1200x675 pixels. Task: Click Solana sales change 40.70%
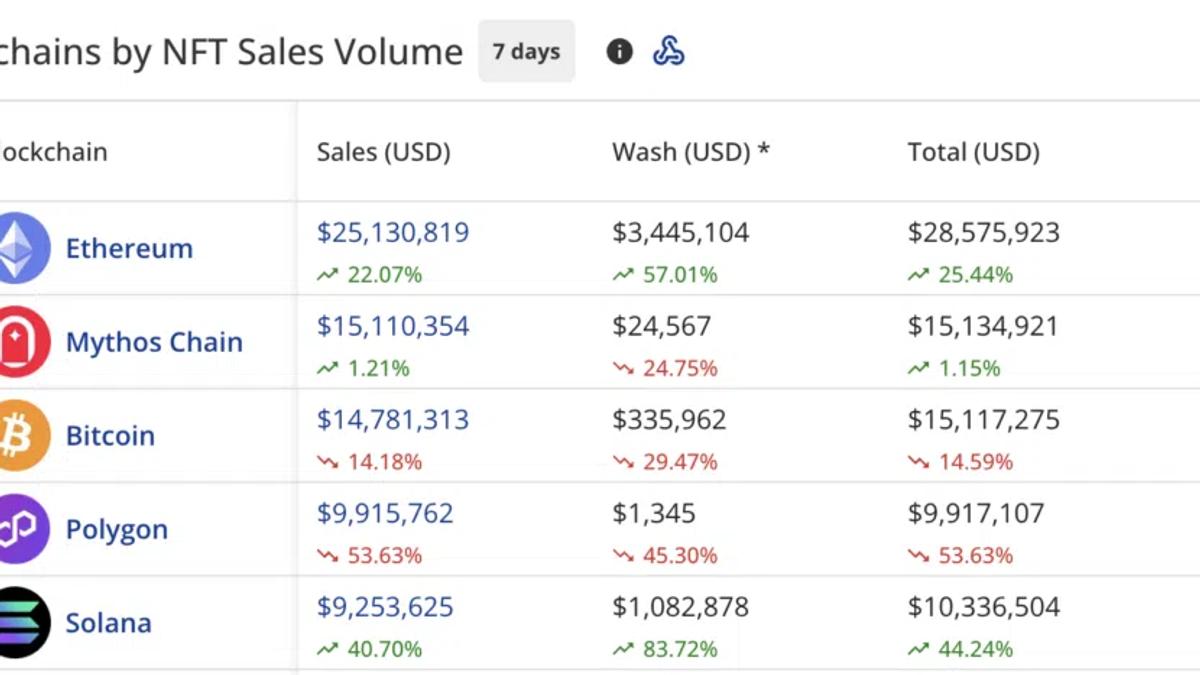coord(370,649)
